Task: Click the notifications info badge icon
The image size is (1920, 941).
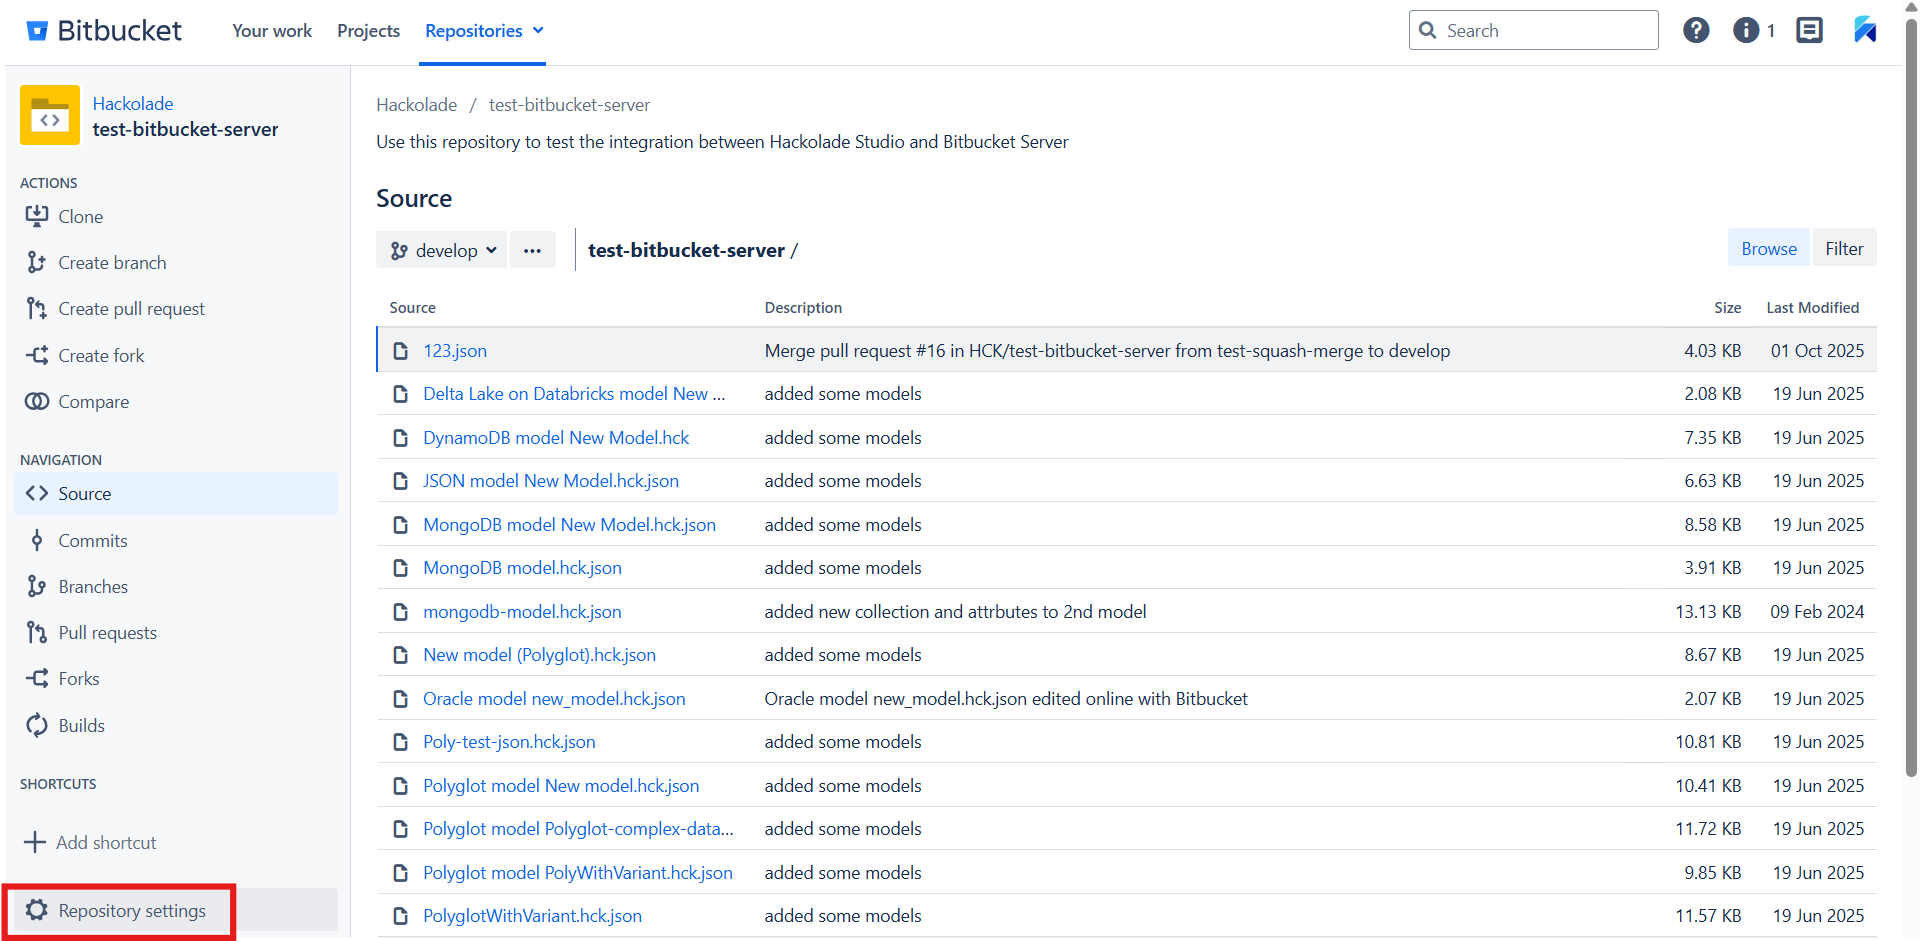Action: coord(1746,30)
